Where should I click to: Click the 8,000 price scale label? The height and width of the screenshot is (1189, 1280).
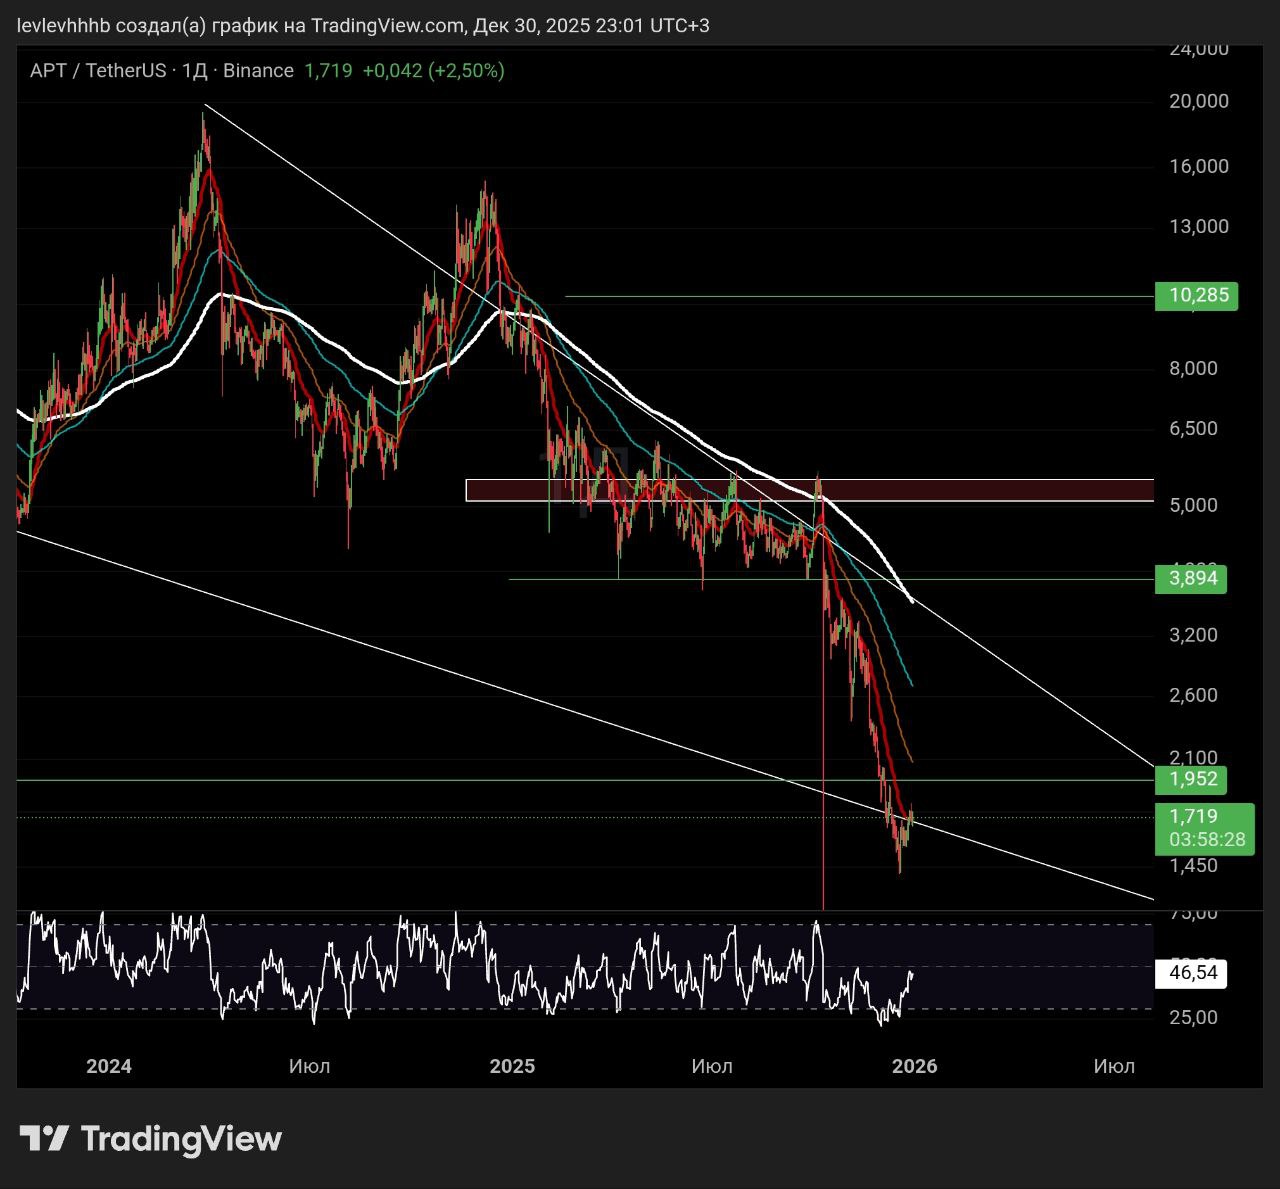coord(1193,369)
